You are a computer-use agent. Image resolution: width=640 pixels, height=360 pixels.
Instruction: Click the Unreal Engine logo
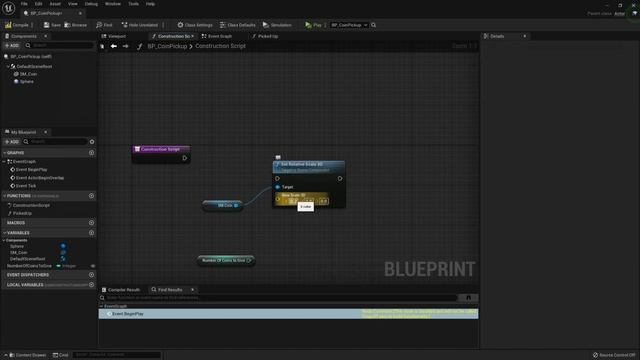point(8,8)
